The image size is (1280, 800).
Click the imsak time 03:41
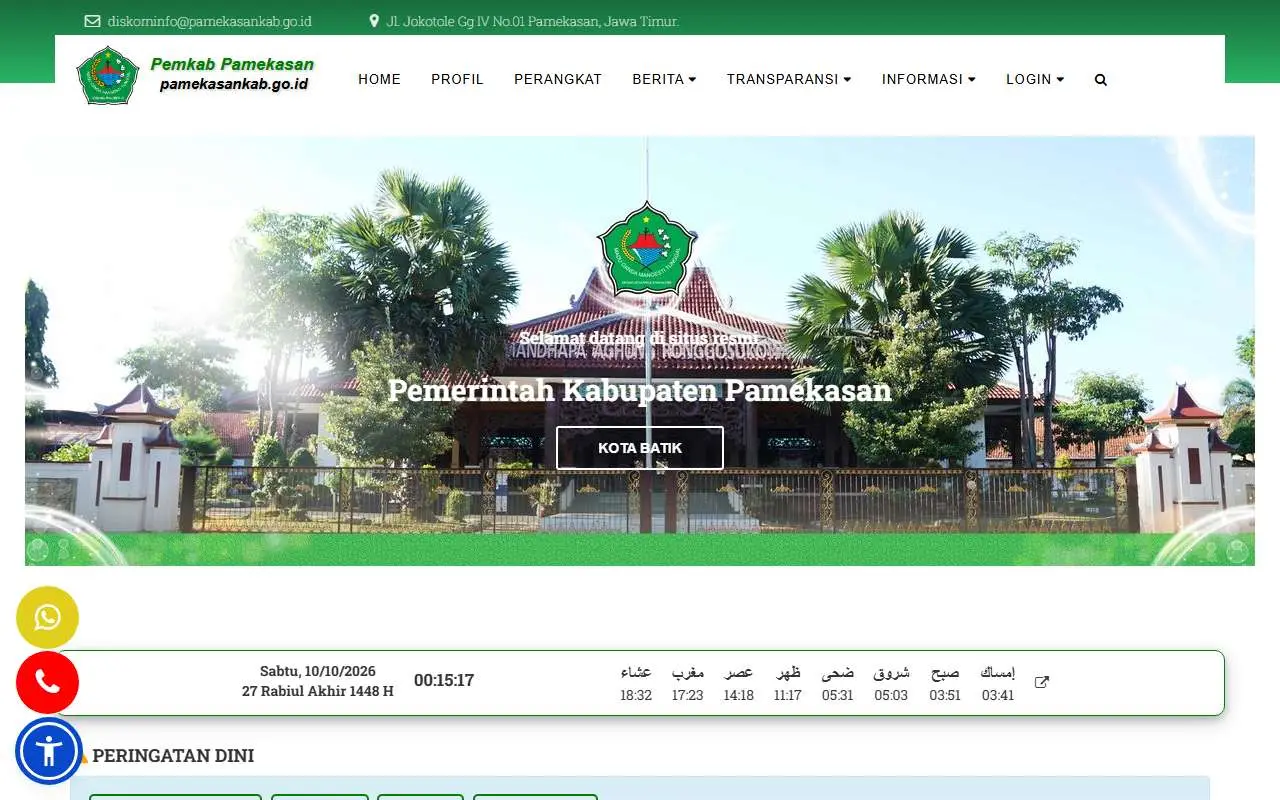coord(998,695)
